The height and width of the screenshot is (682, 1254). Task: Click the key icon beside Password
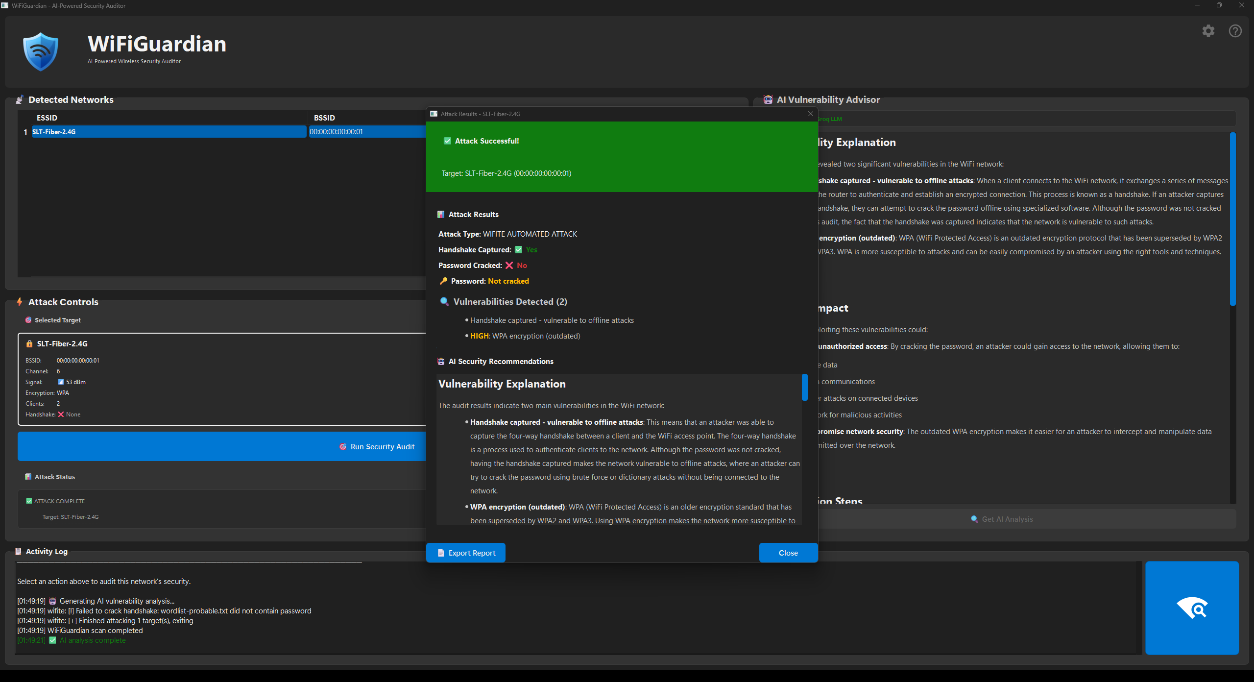click(x=443, y=281)
